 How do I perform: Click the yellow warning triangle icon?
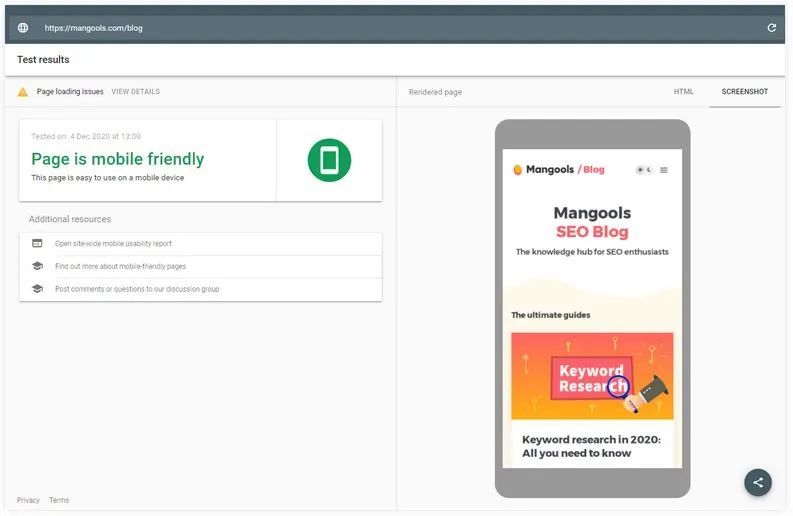(23, 92)
